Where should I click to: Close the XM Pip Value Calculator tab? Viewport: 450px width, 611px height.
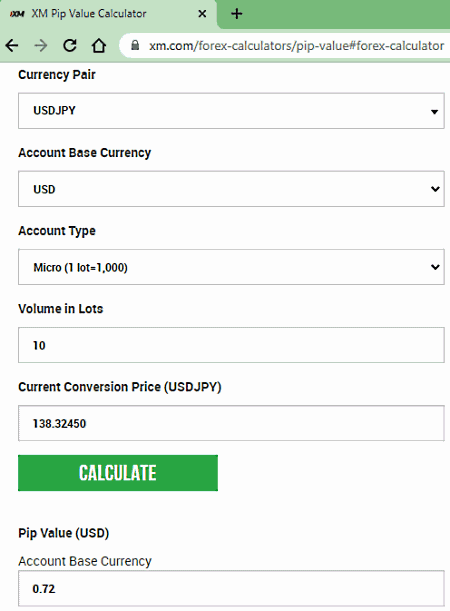click(202, 14)
